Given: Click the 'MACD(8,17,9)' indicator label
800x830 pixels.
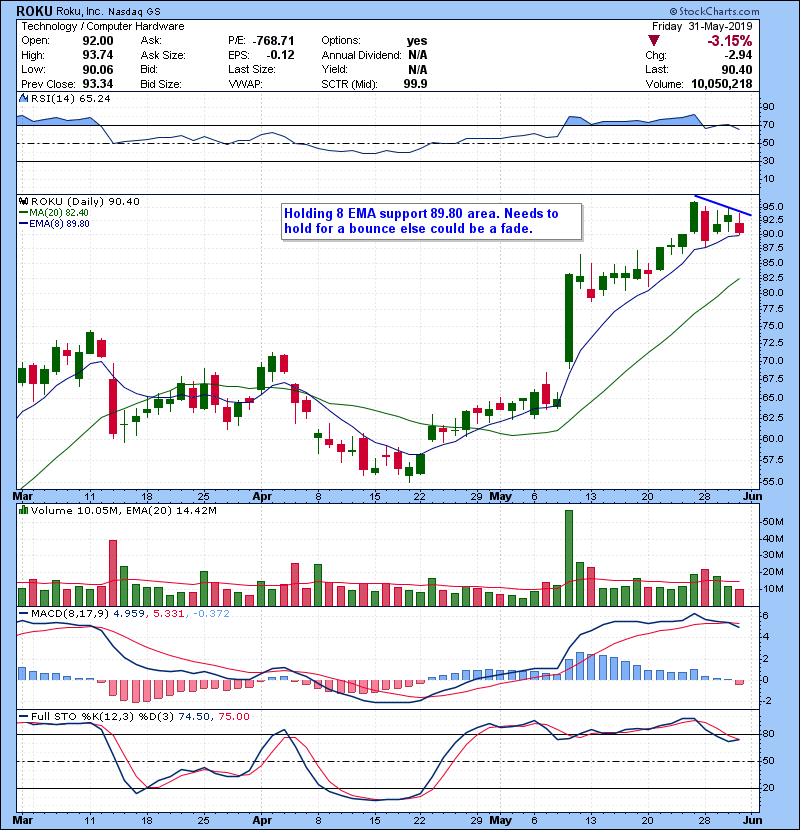Looking at the screenshot, I should [70, 614].
